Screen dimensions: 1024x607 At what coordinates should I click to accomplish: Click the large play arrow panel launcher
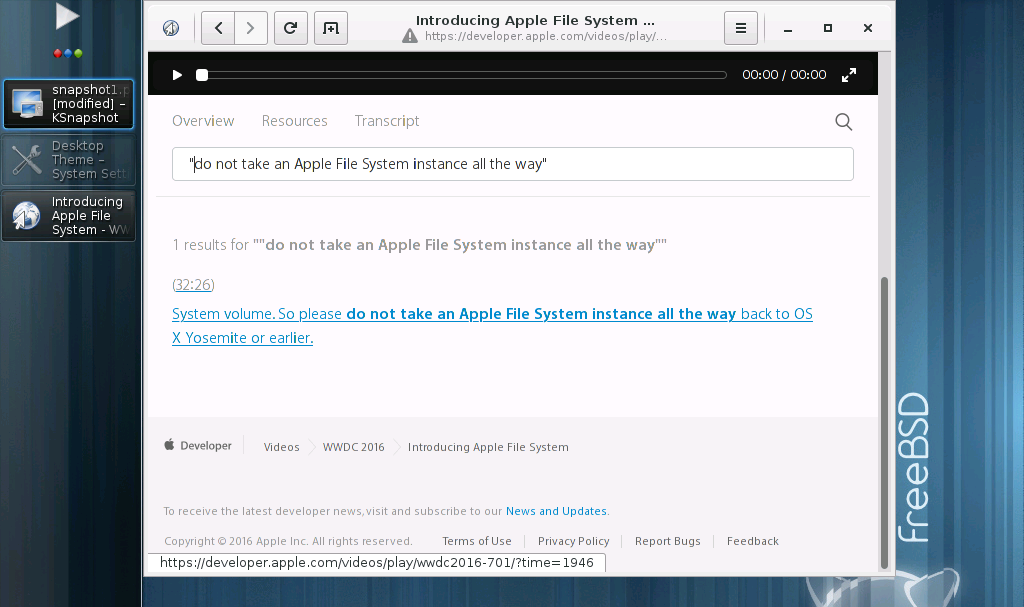click(x=67, y=16)
